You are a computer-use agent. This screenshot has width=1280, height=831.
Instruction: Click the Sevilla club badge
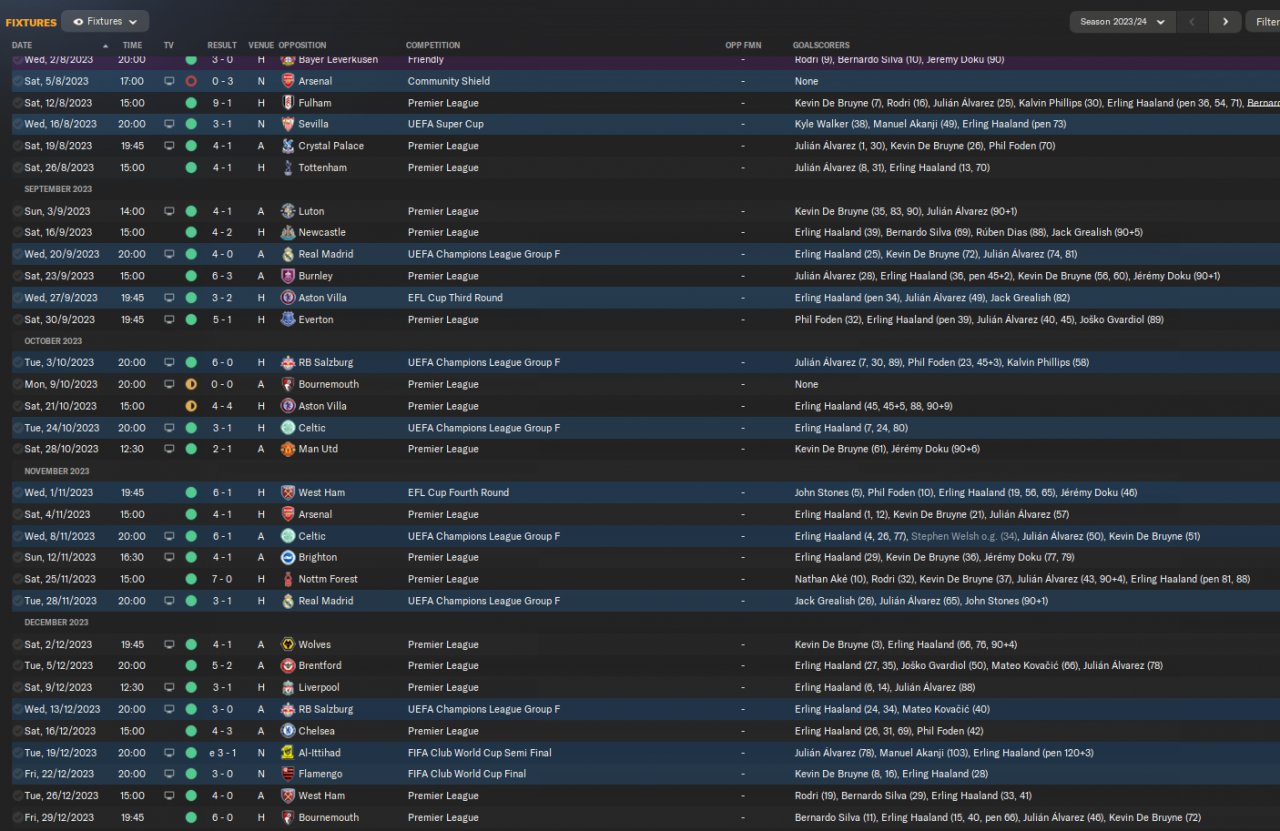(288, 124)
